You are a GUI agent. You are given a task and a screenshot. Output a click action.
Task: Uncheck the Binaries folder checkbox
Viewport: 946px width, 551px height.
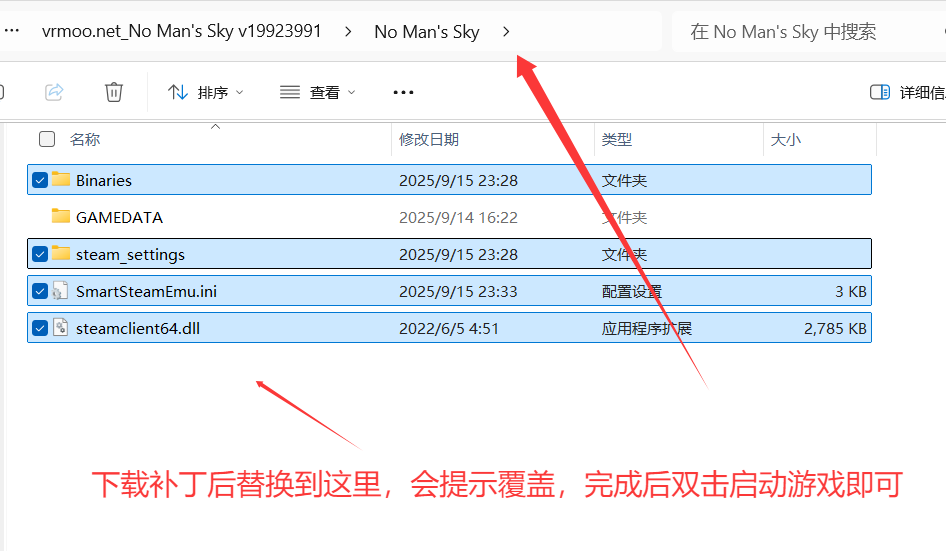pos(40,180)
